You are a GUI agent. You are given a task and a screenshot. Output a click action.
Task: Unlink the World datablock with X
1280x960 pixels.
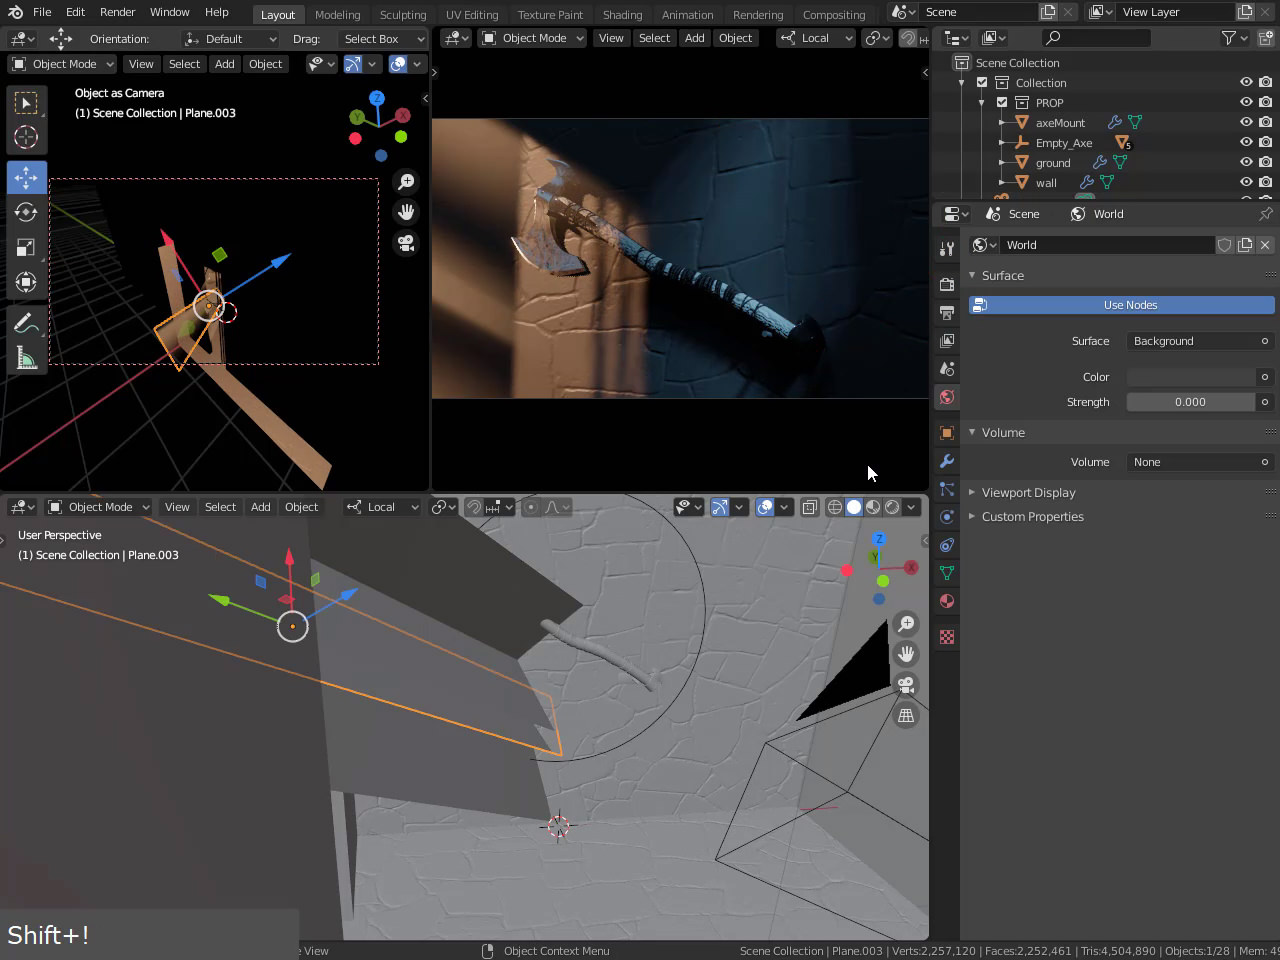1265,245
